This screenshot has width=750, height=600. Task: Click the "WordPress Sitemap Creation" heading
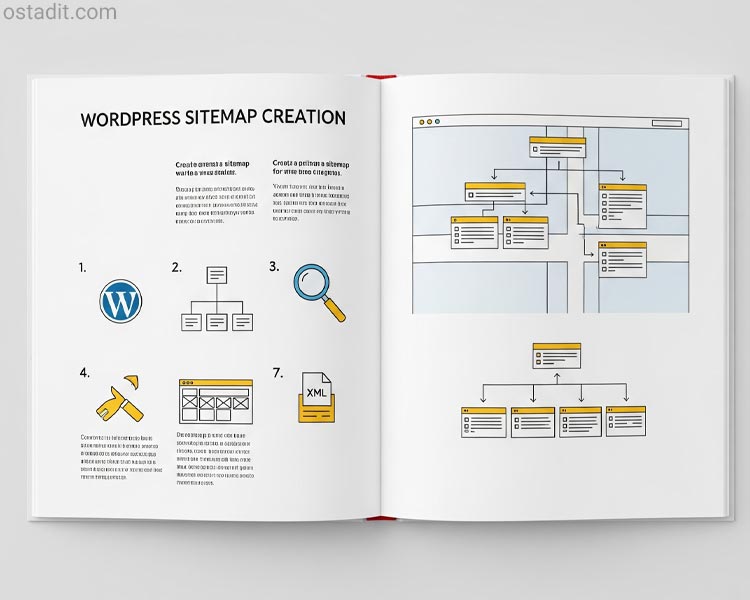tap(213, 118)
